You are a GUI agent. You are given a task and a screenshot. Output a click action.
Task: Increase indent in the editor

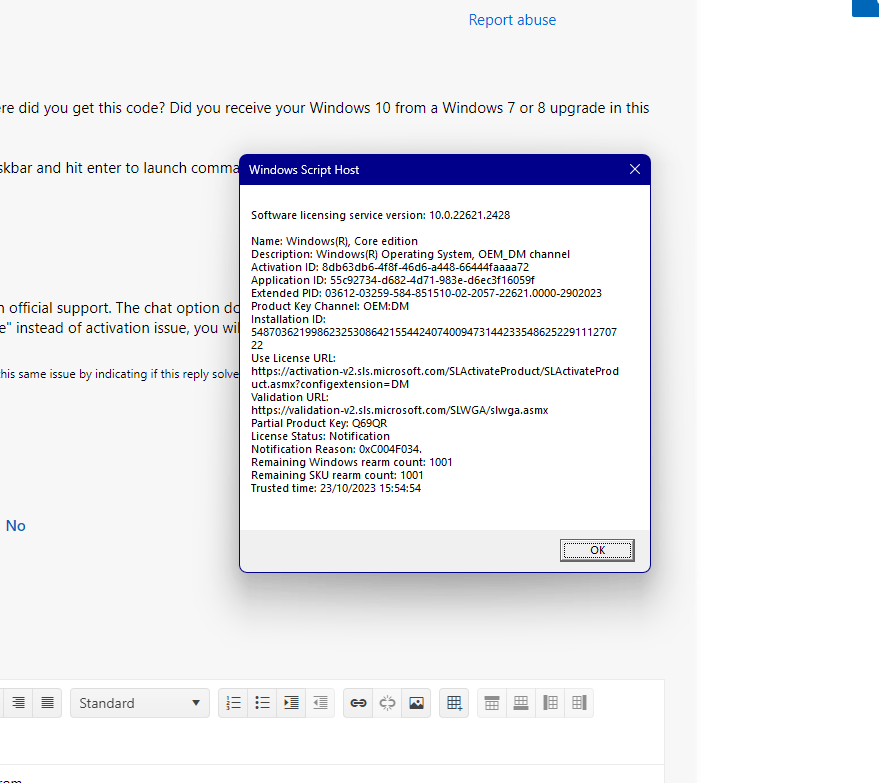(292, 703)
